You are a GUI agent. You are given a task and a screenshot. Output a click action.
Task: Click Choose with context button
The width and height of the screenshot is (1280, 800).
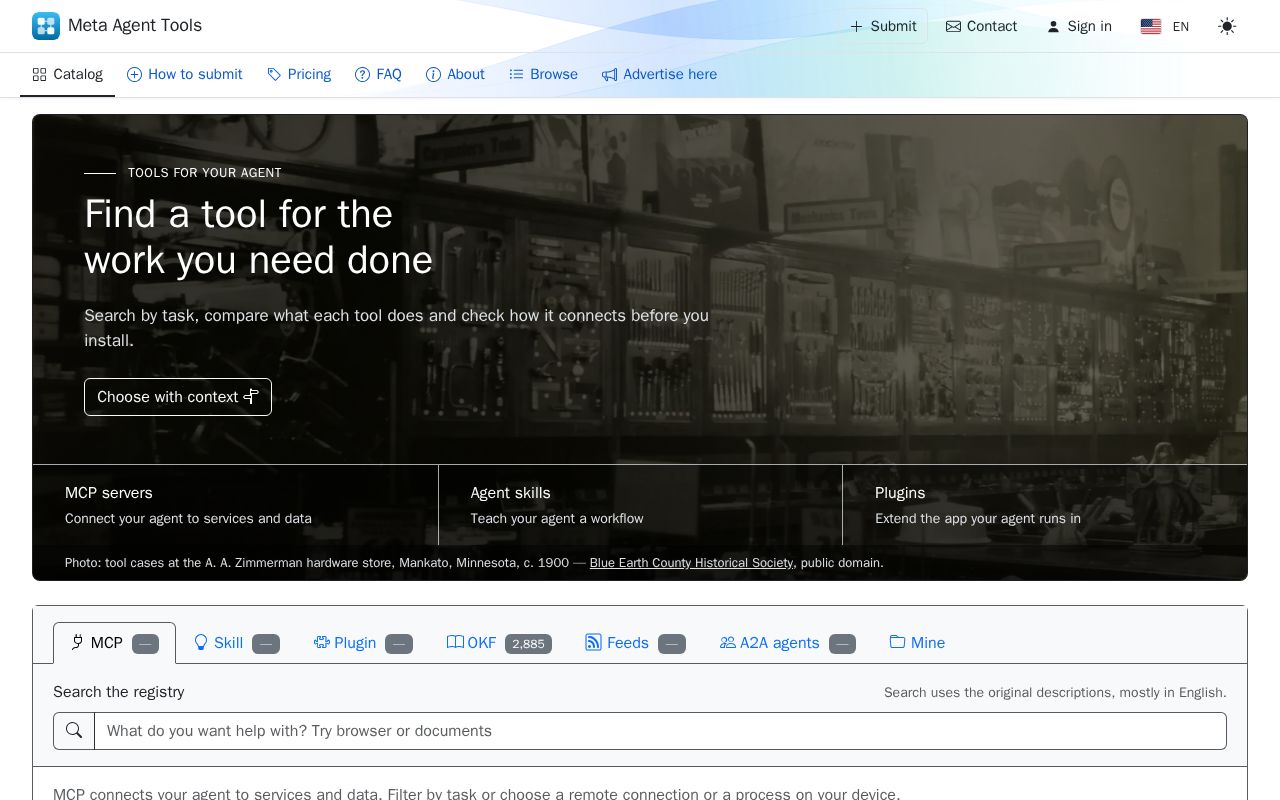pyautogui.click(x=178, y=397)
